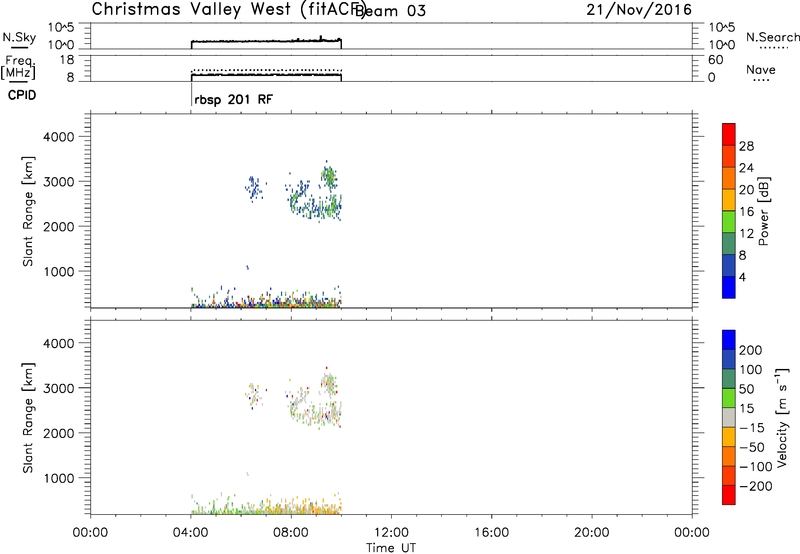
Task: Click the "08:00" time axis label
Action: pyautogui.click(x=291, y=533)
